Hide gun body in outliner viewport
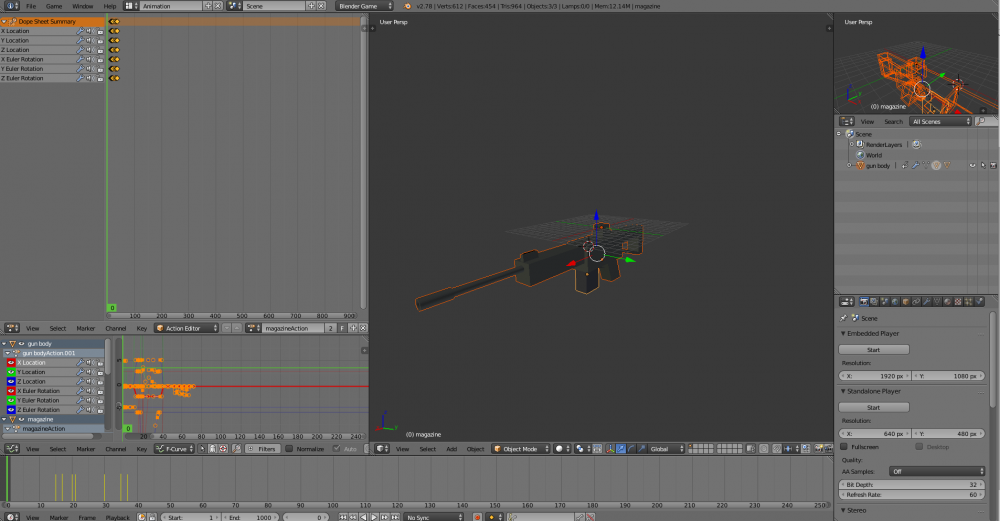1000x521 pixels. point(972,165)
